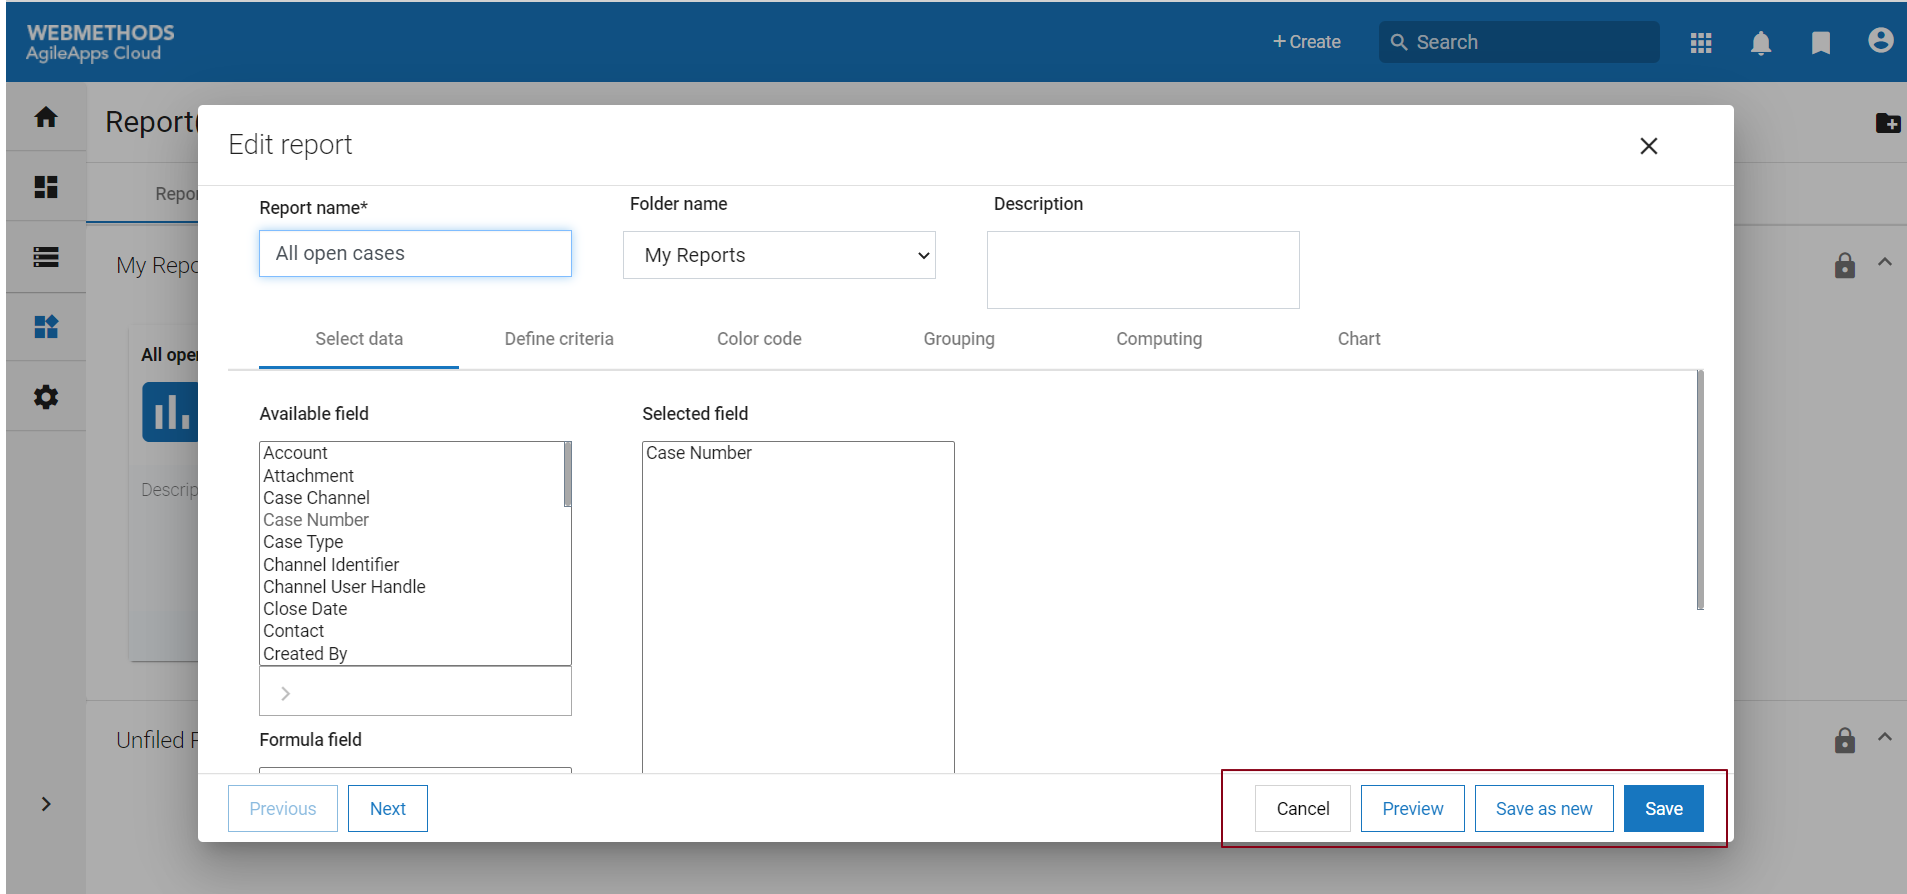
Task: Switch to the Select data tab
Action: (x=359, y=339)
